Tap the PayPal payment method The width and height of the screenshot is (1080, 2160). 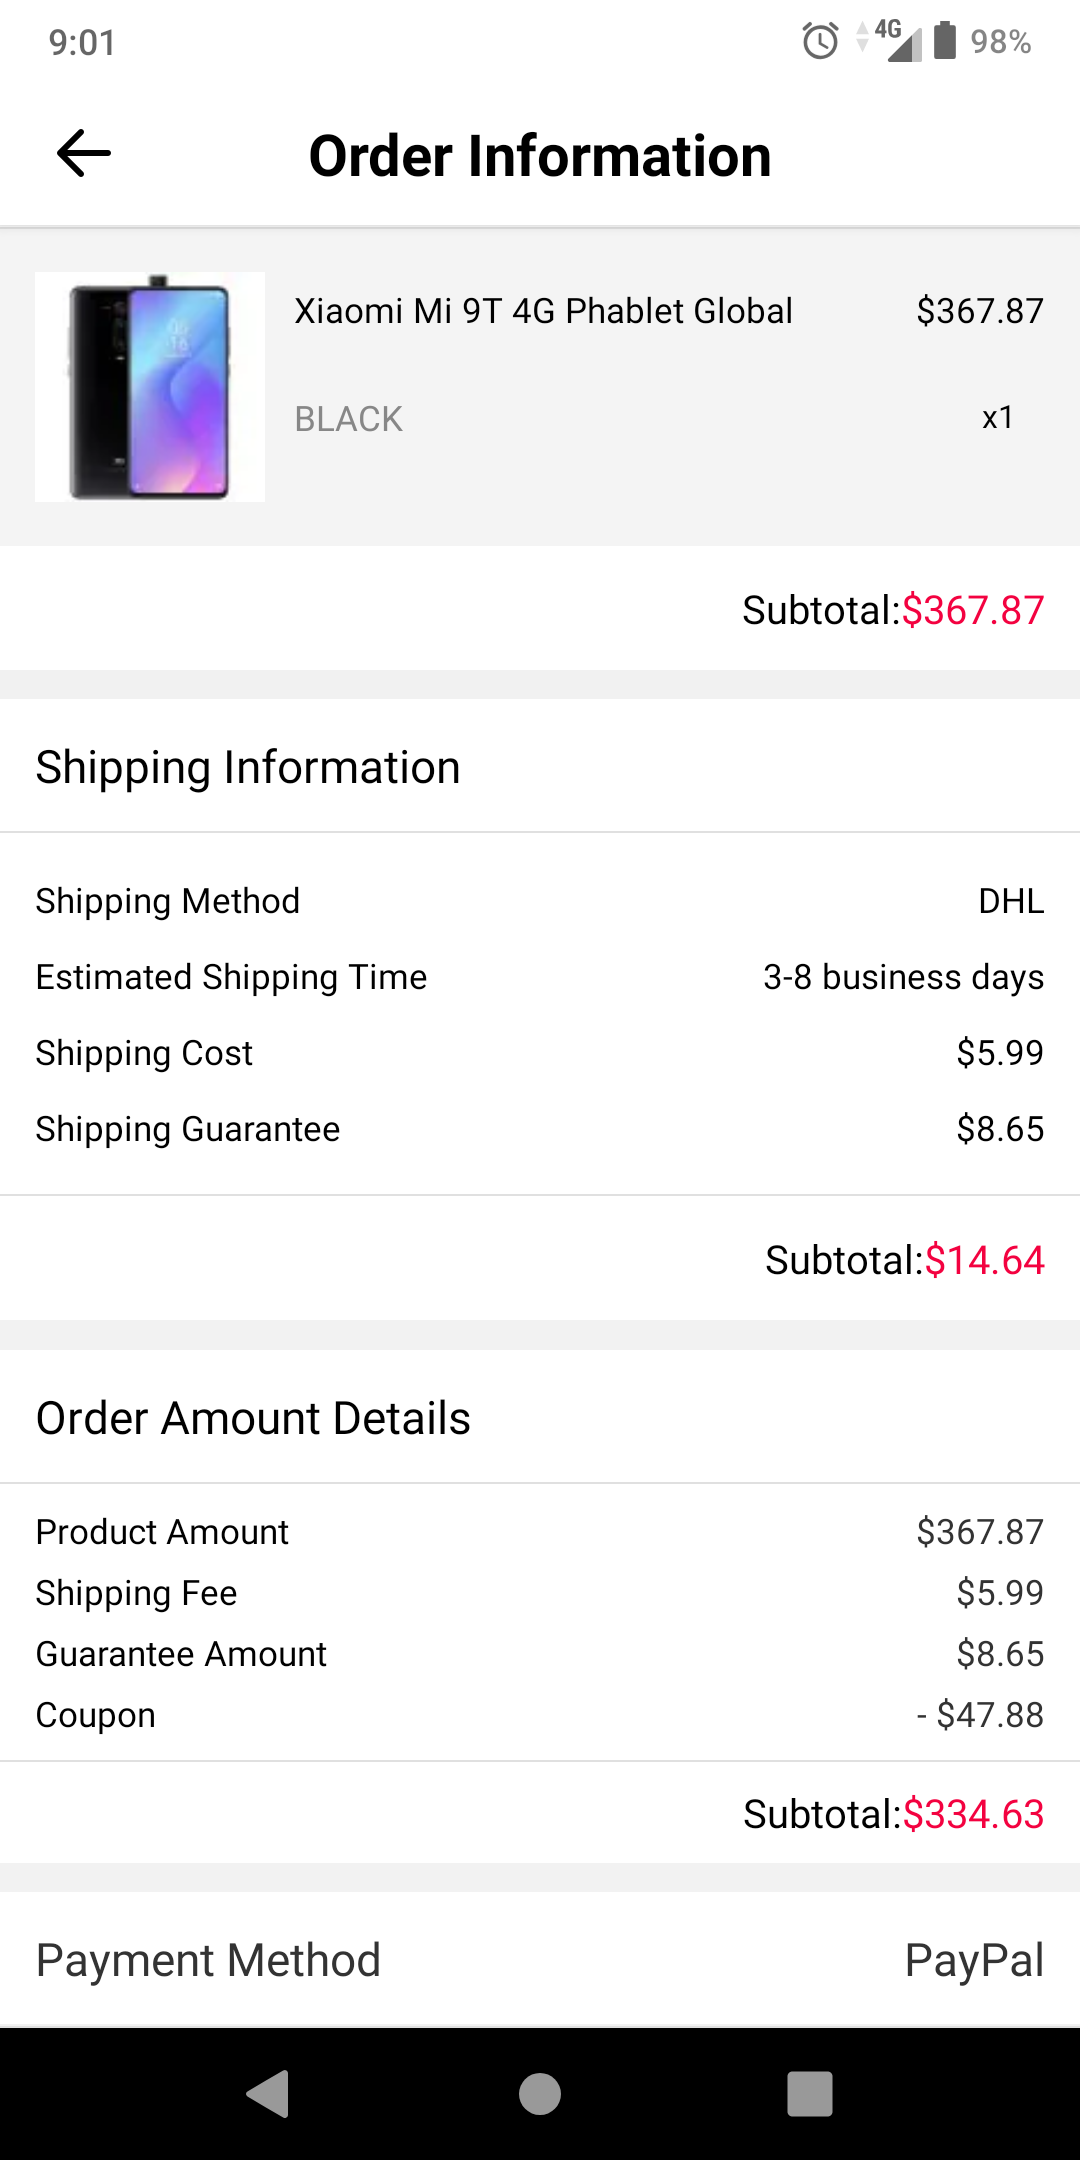(x=973, y=1960)
